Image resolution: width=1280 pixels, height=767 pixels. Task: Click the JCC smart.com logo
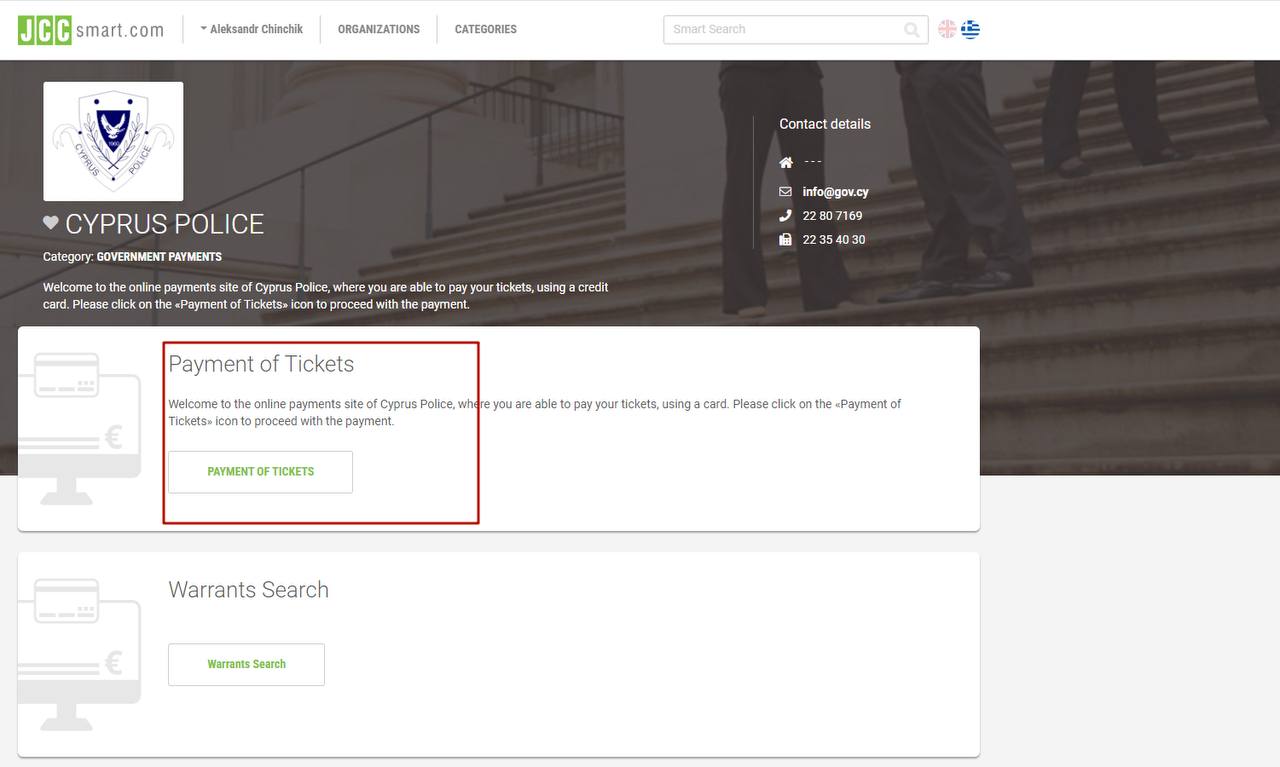point(90,30)
